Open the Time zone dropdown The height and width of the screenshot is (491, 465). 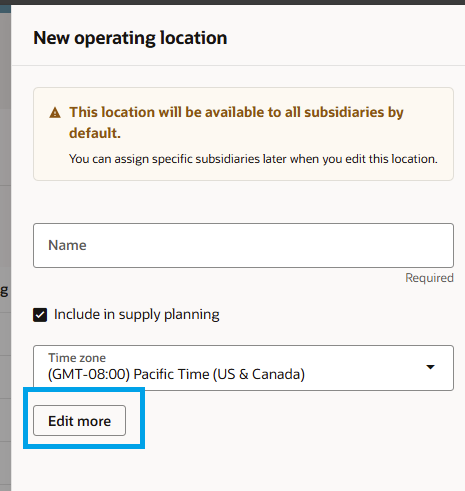tap(243, 368)
